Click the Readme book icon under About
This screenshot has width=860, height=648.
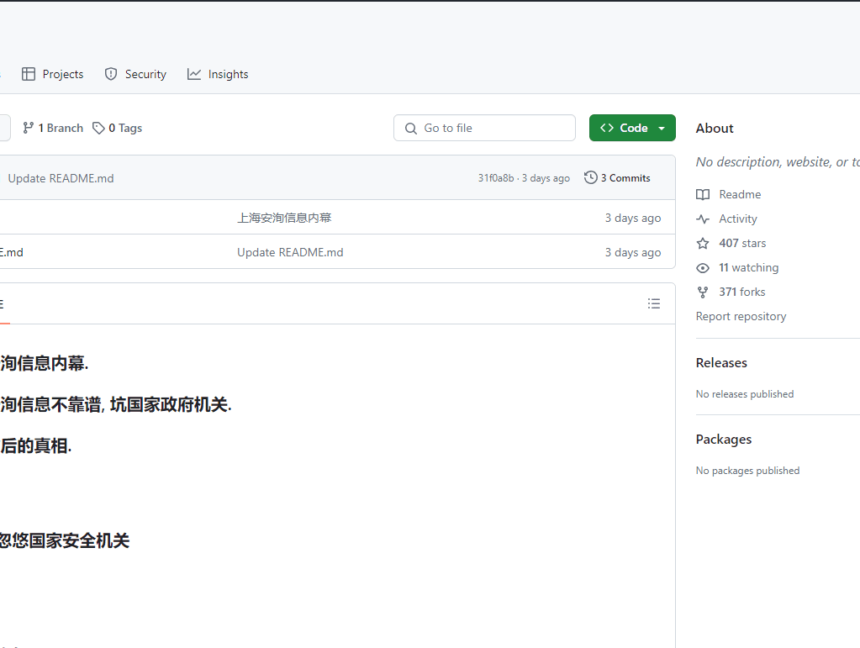[x=701, y=193]
